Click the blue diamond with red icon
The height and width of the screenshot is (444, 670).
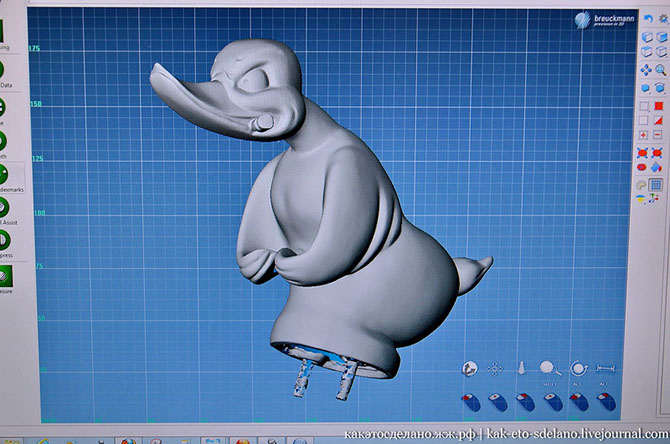click(656, 167)
